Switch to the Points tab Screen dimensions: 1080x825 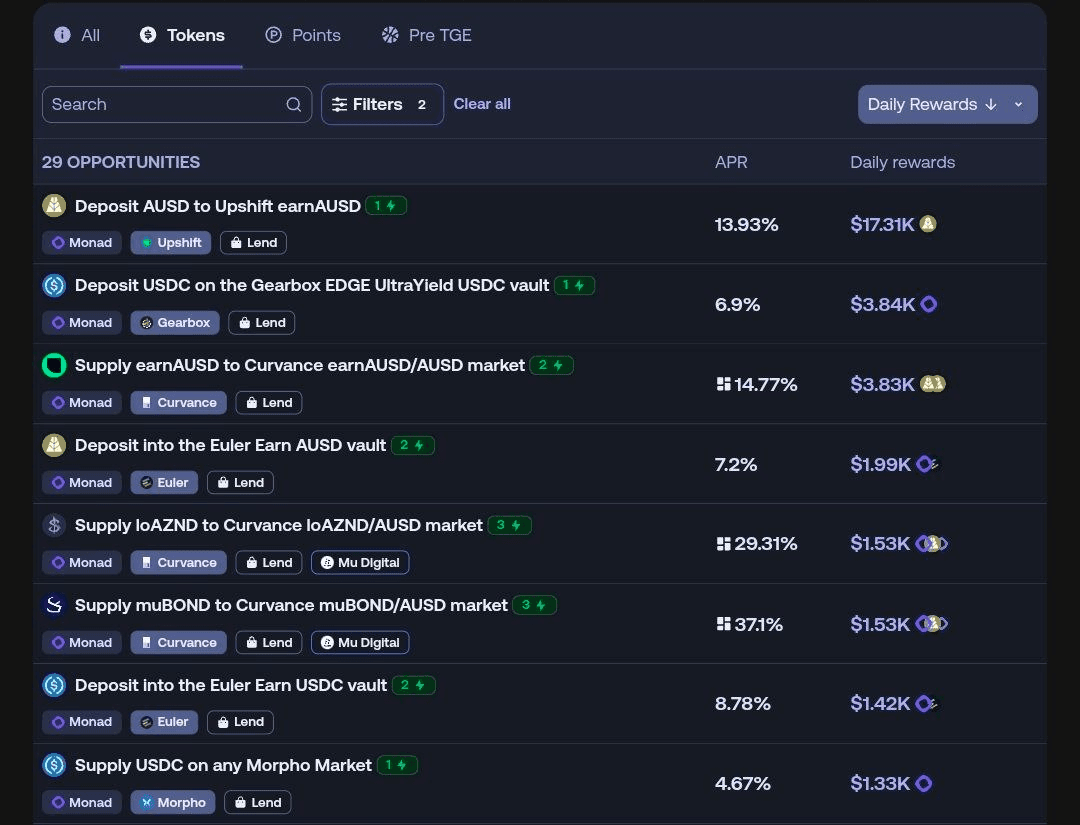pyautogui.click(x=303, y=35)
